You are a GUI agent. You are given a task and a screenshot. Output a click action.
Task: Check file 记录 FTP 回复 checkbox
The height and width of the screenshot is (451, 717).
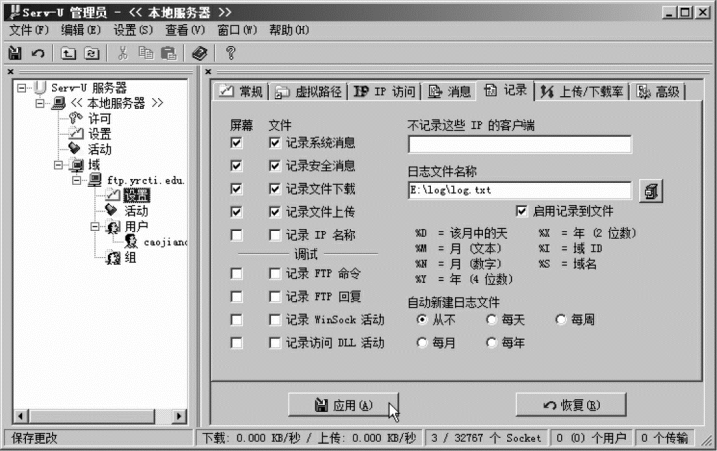(274, 297)
